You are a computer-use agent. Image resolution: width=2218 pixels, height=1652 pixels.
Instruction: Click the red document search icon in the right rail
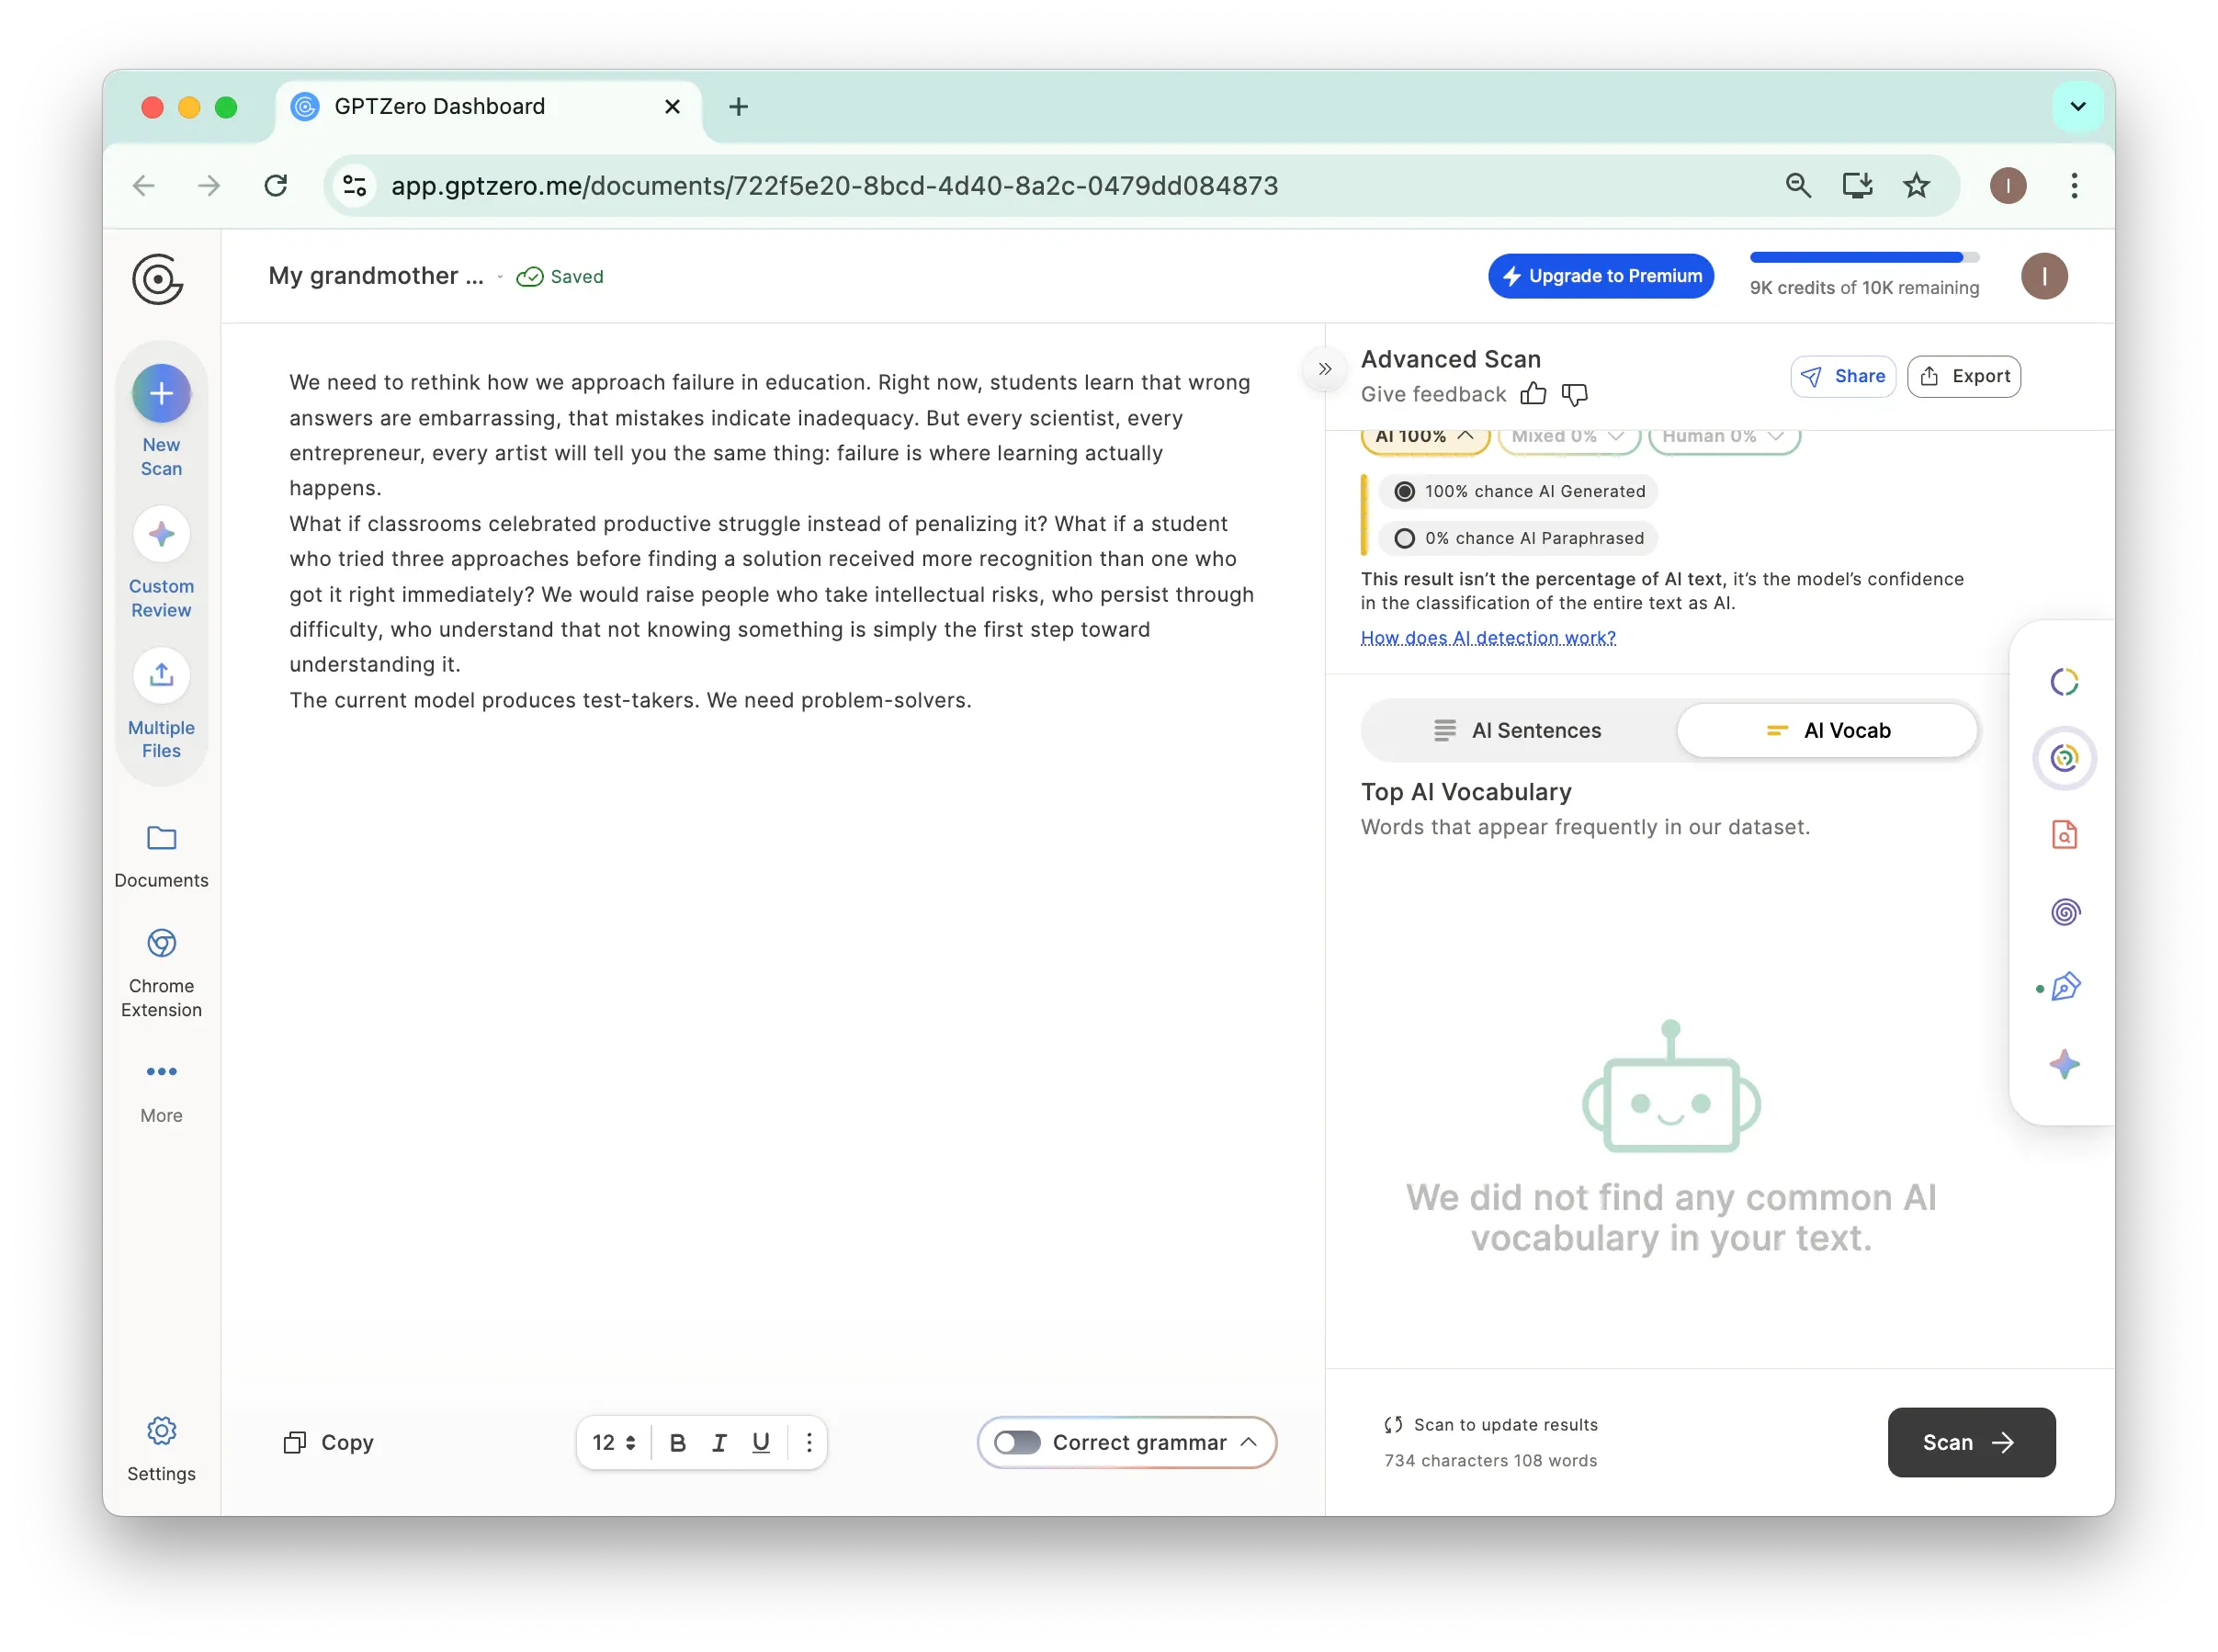[2064, 834]
